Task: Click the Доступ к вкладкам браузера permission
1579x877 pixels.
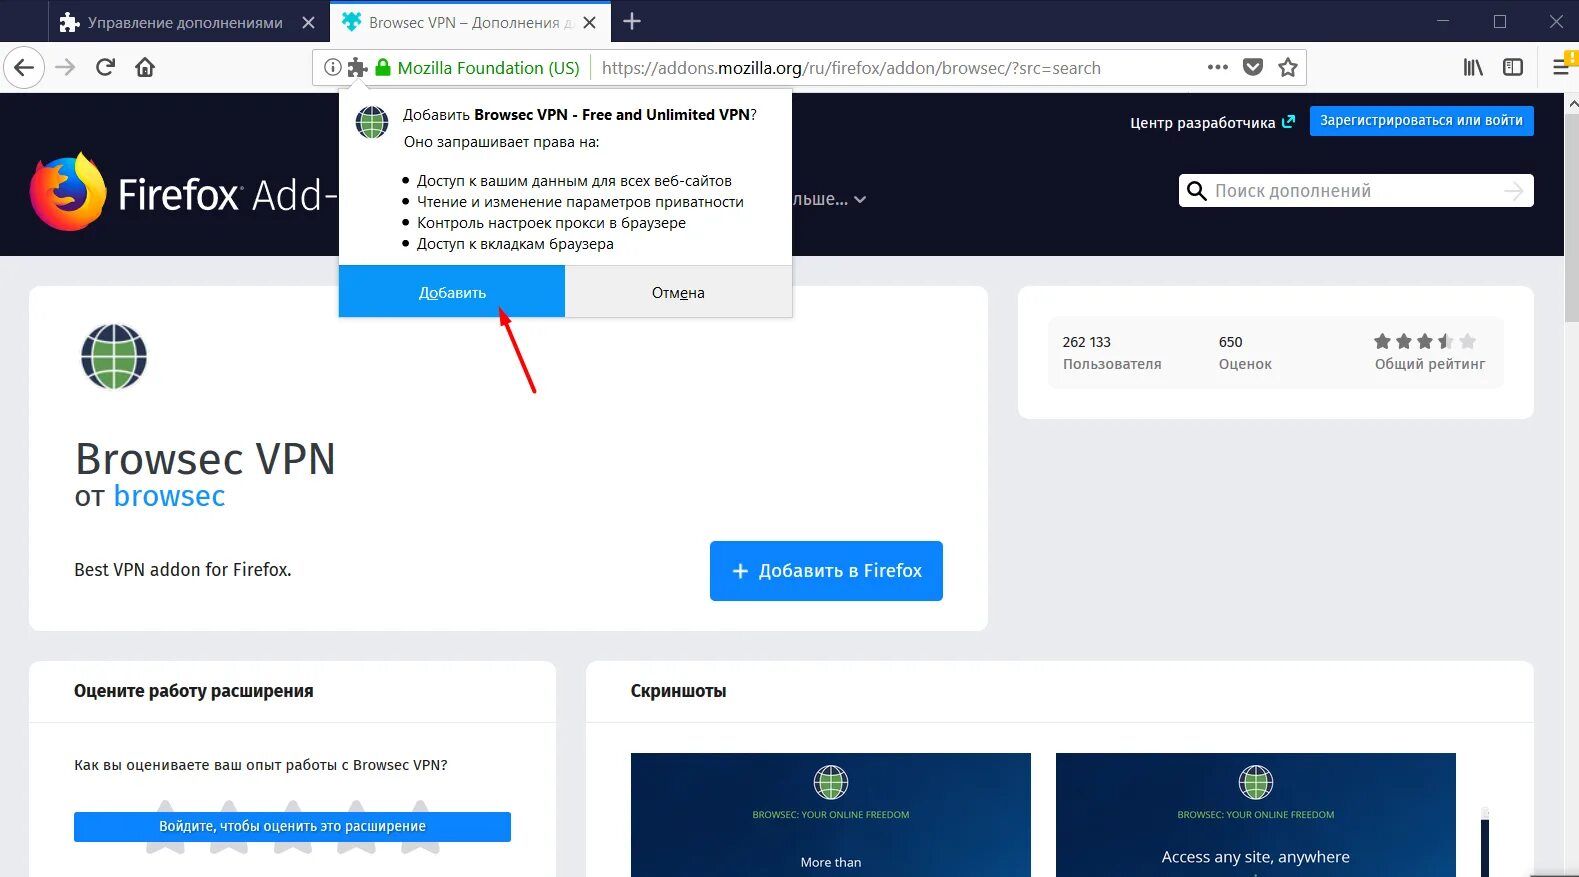Action: click(515, 244)
